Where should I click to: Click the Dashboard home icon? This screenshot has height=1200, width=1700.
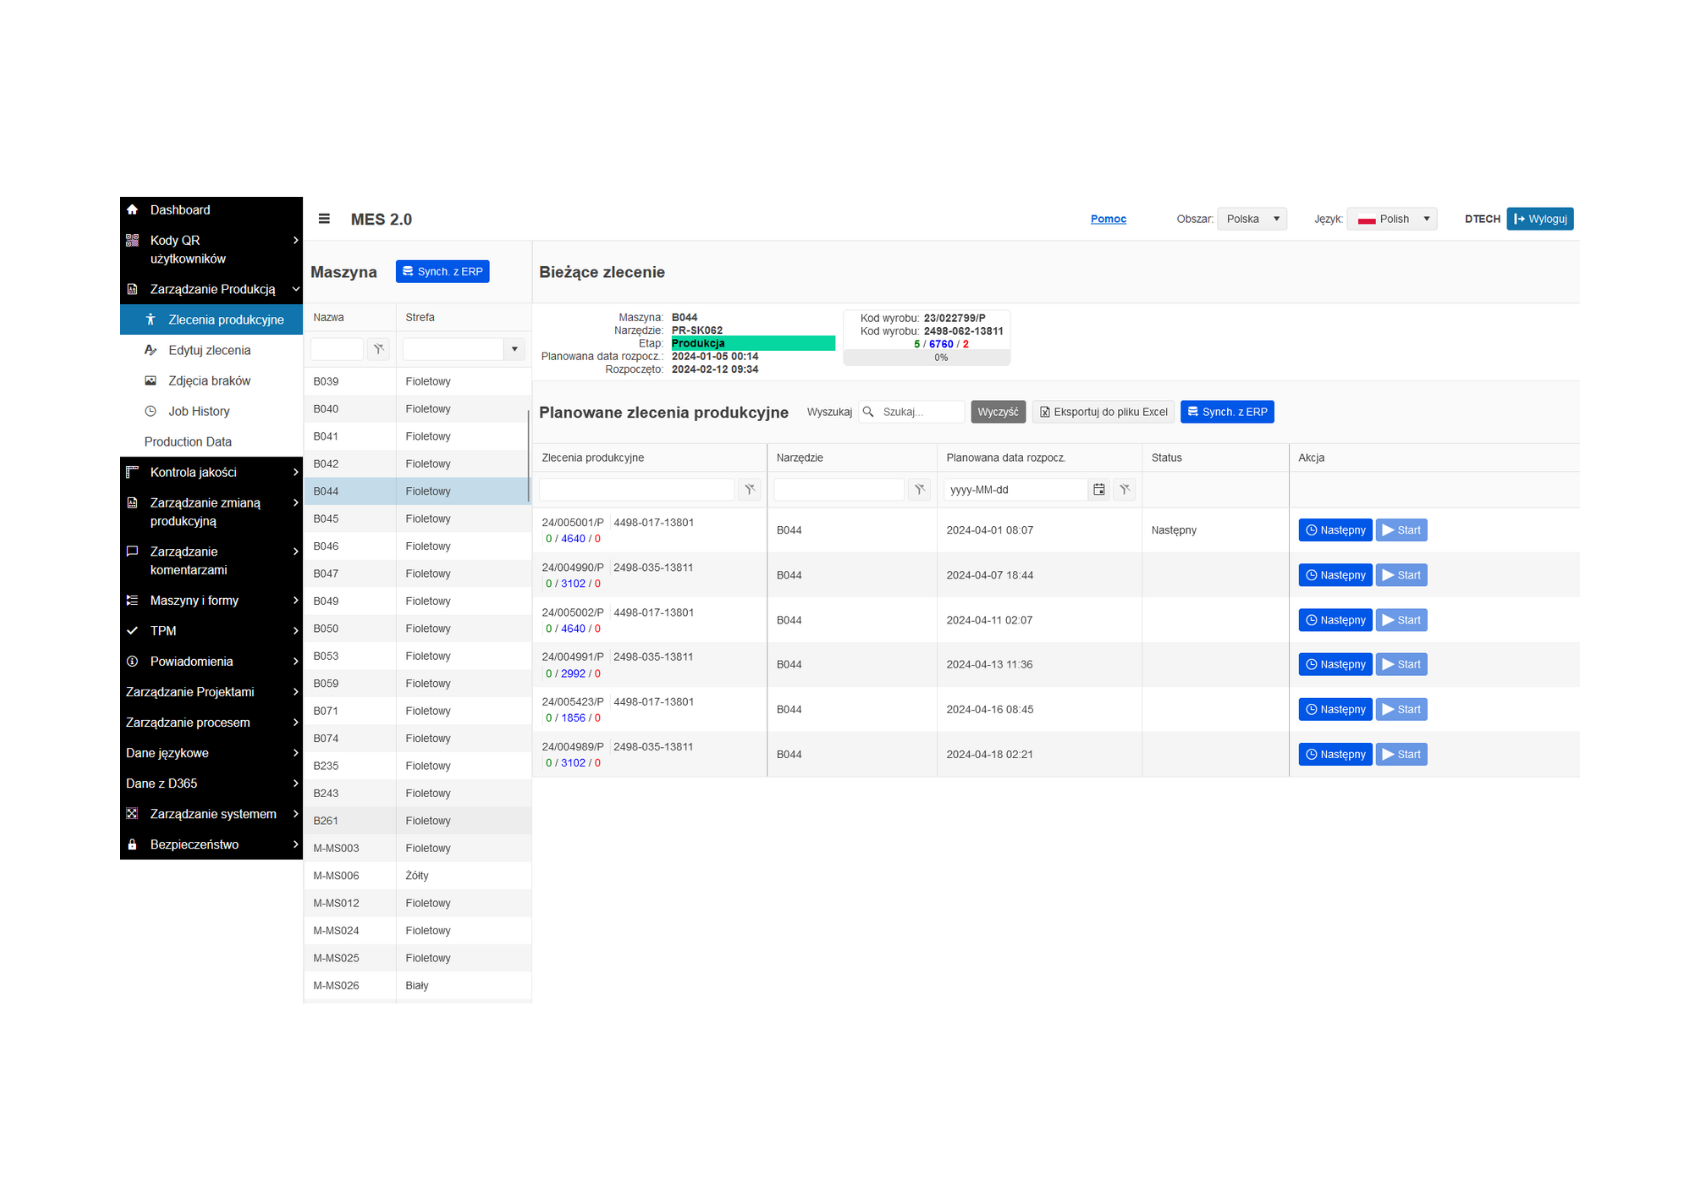pos(133,210)
